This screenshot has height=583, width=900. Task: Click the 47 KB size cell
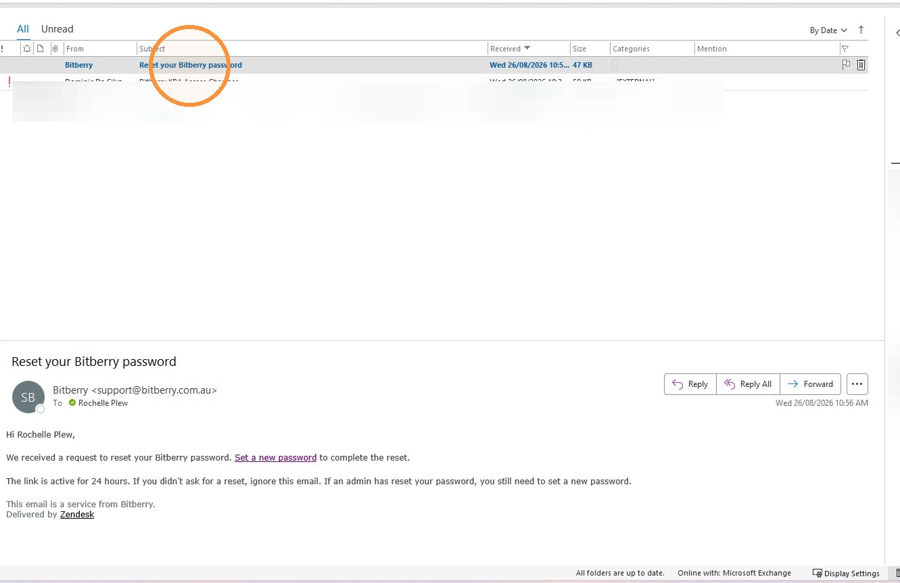click(583, 65)
